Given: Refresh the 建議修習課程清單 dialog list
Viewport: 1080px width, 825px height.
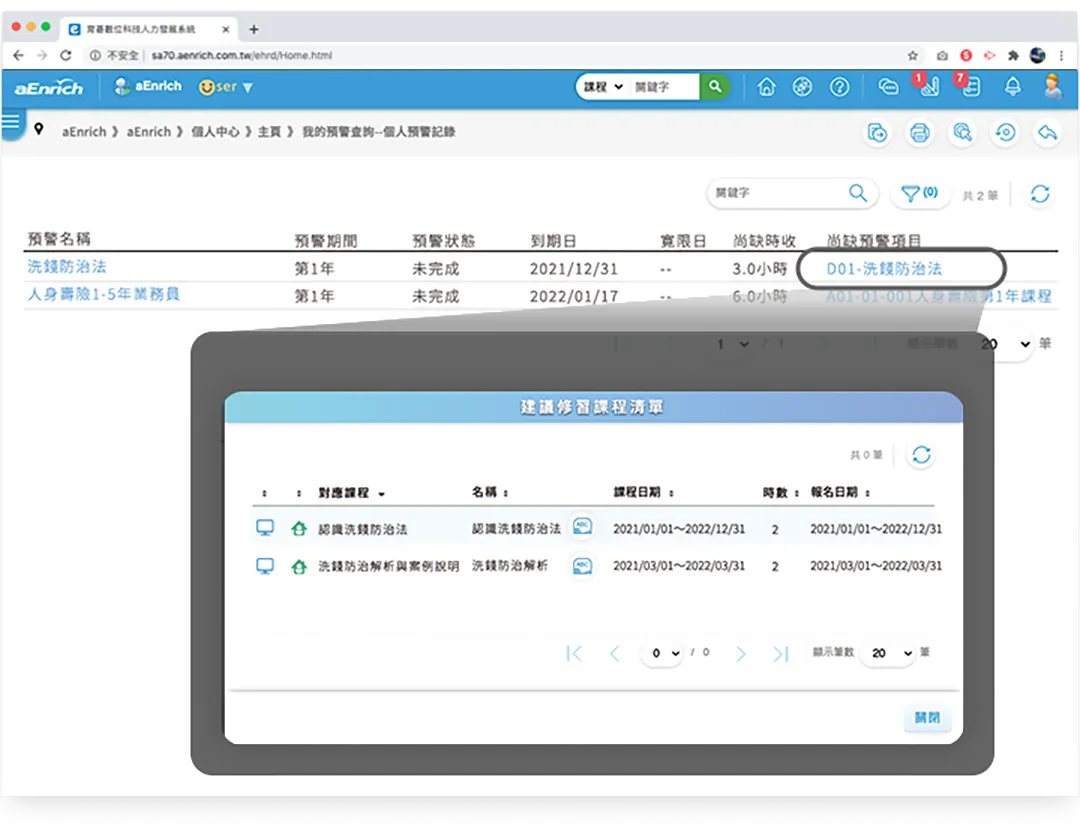Looking at the screenshot, I should (x=921, y=455).
